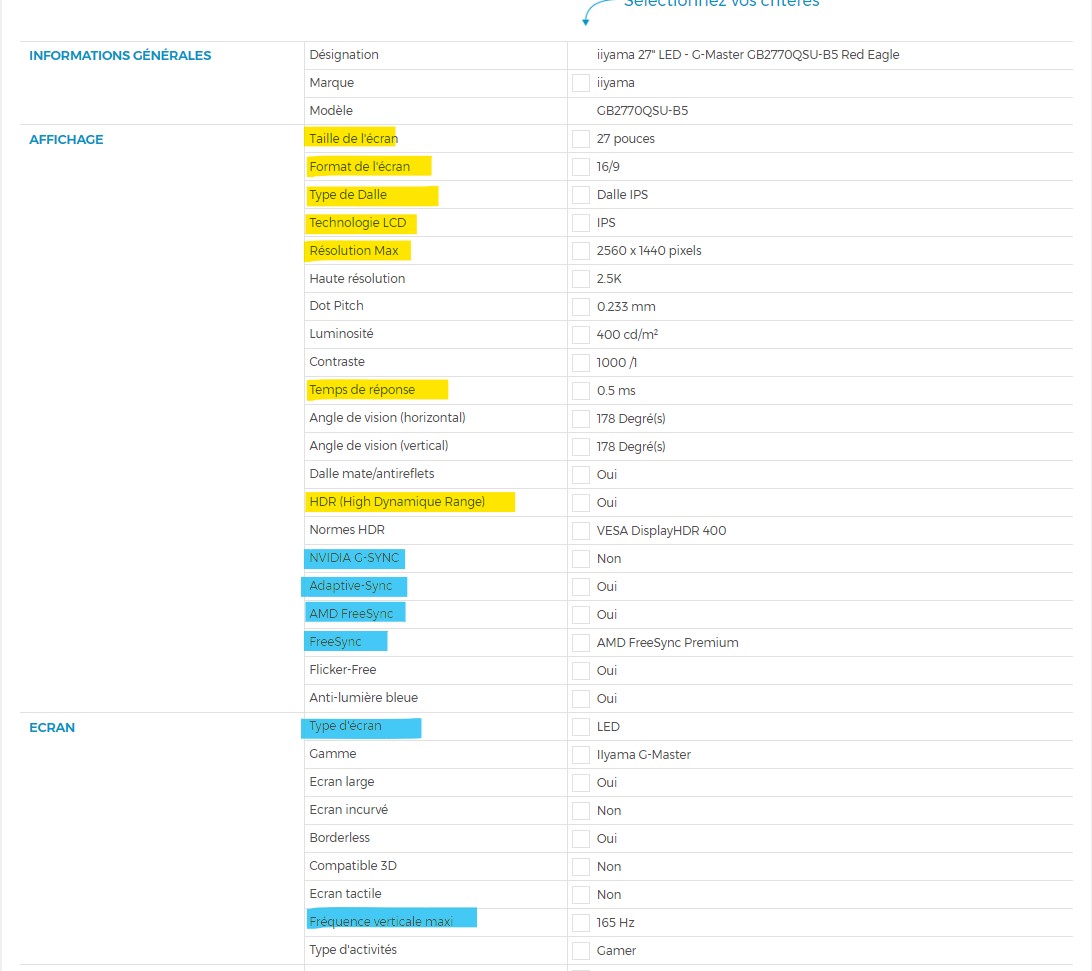Tick the Gamer Type d'activités checkbox

581,950
